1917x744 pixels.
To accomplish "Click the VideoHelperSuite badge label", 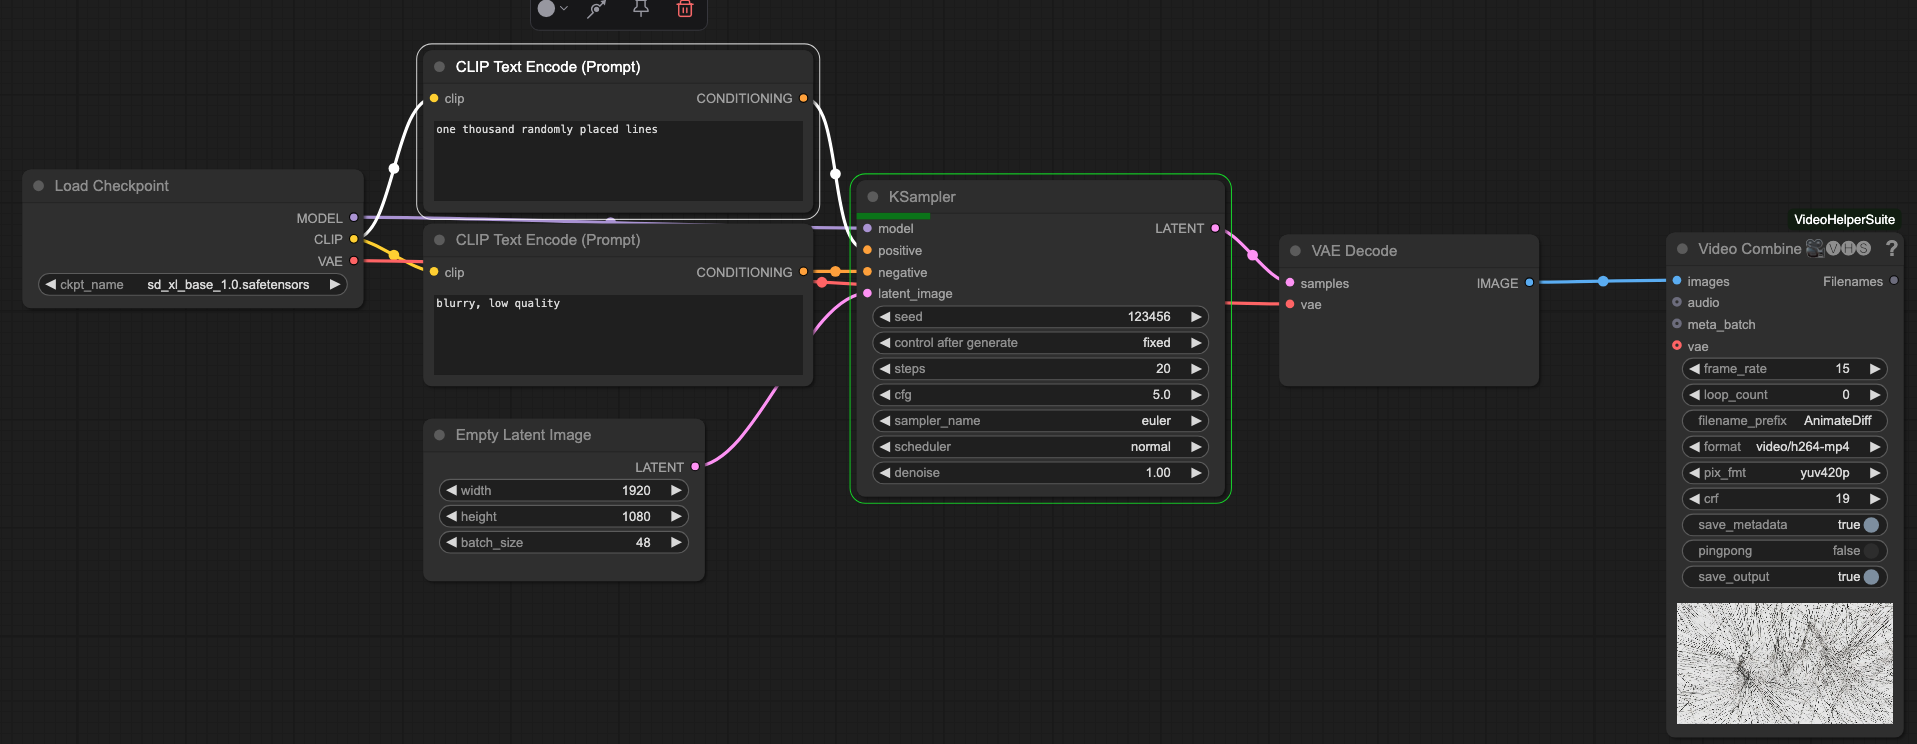I will point(1844,220).
